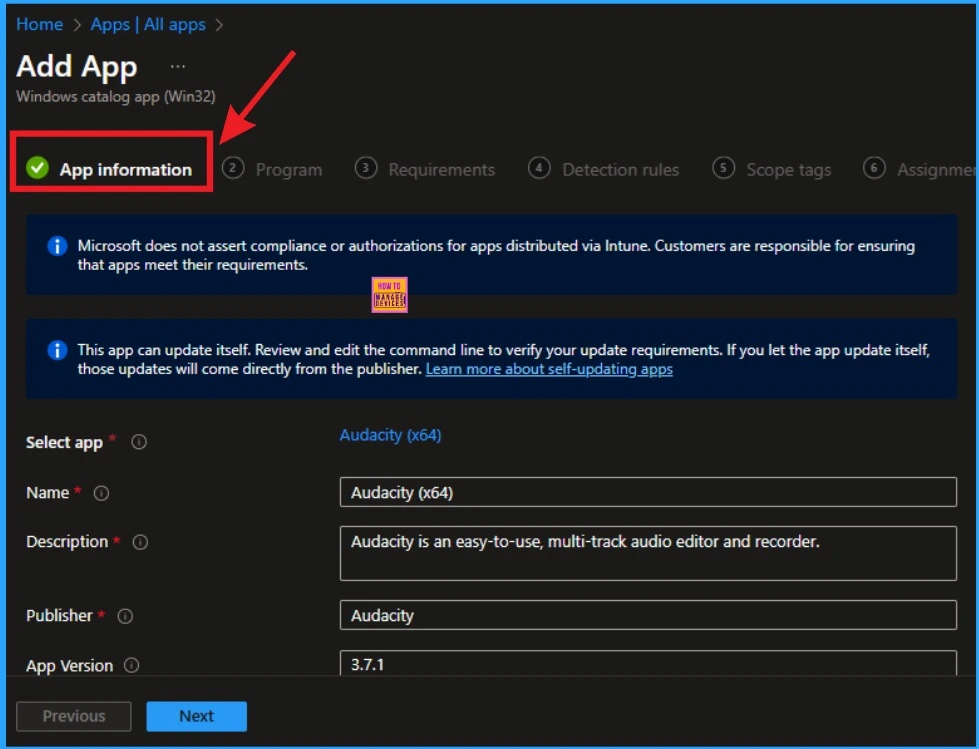Click the Next button
The height and width of the screenshot is (749, 979).
pyautogui.click(x=197, y=716)
